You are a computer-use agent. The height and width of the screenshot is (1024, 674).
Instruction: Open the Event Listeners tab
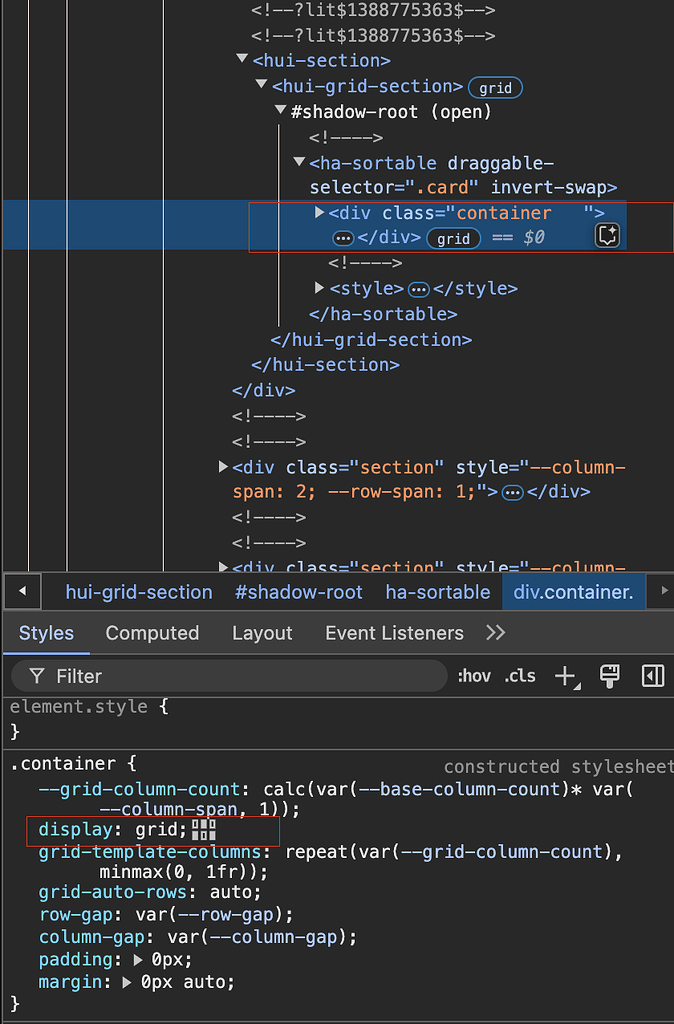pyautogui.click(x=394, y=633)
